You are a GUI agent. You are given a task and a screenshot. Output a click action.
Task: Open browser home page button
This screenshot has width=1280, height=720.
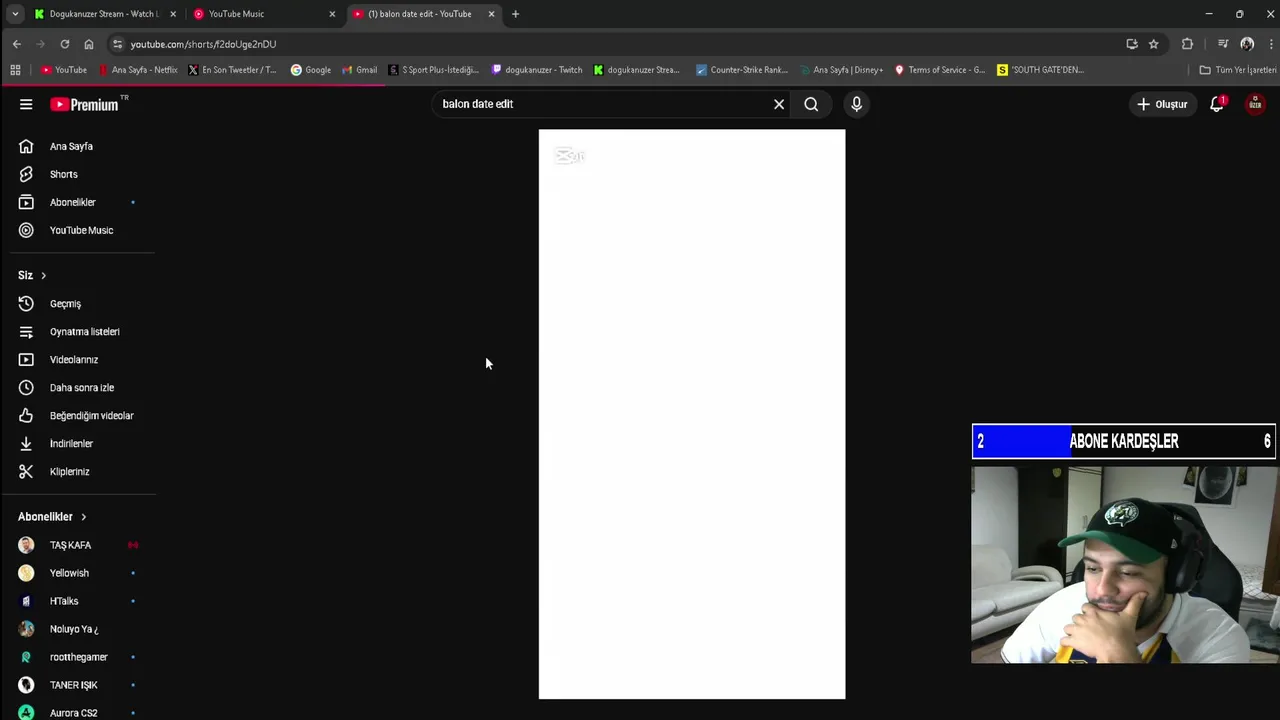tap(89, 44)
